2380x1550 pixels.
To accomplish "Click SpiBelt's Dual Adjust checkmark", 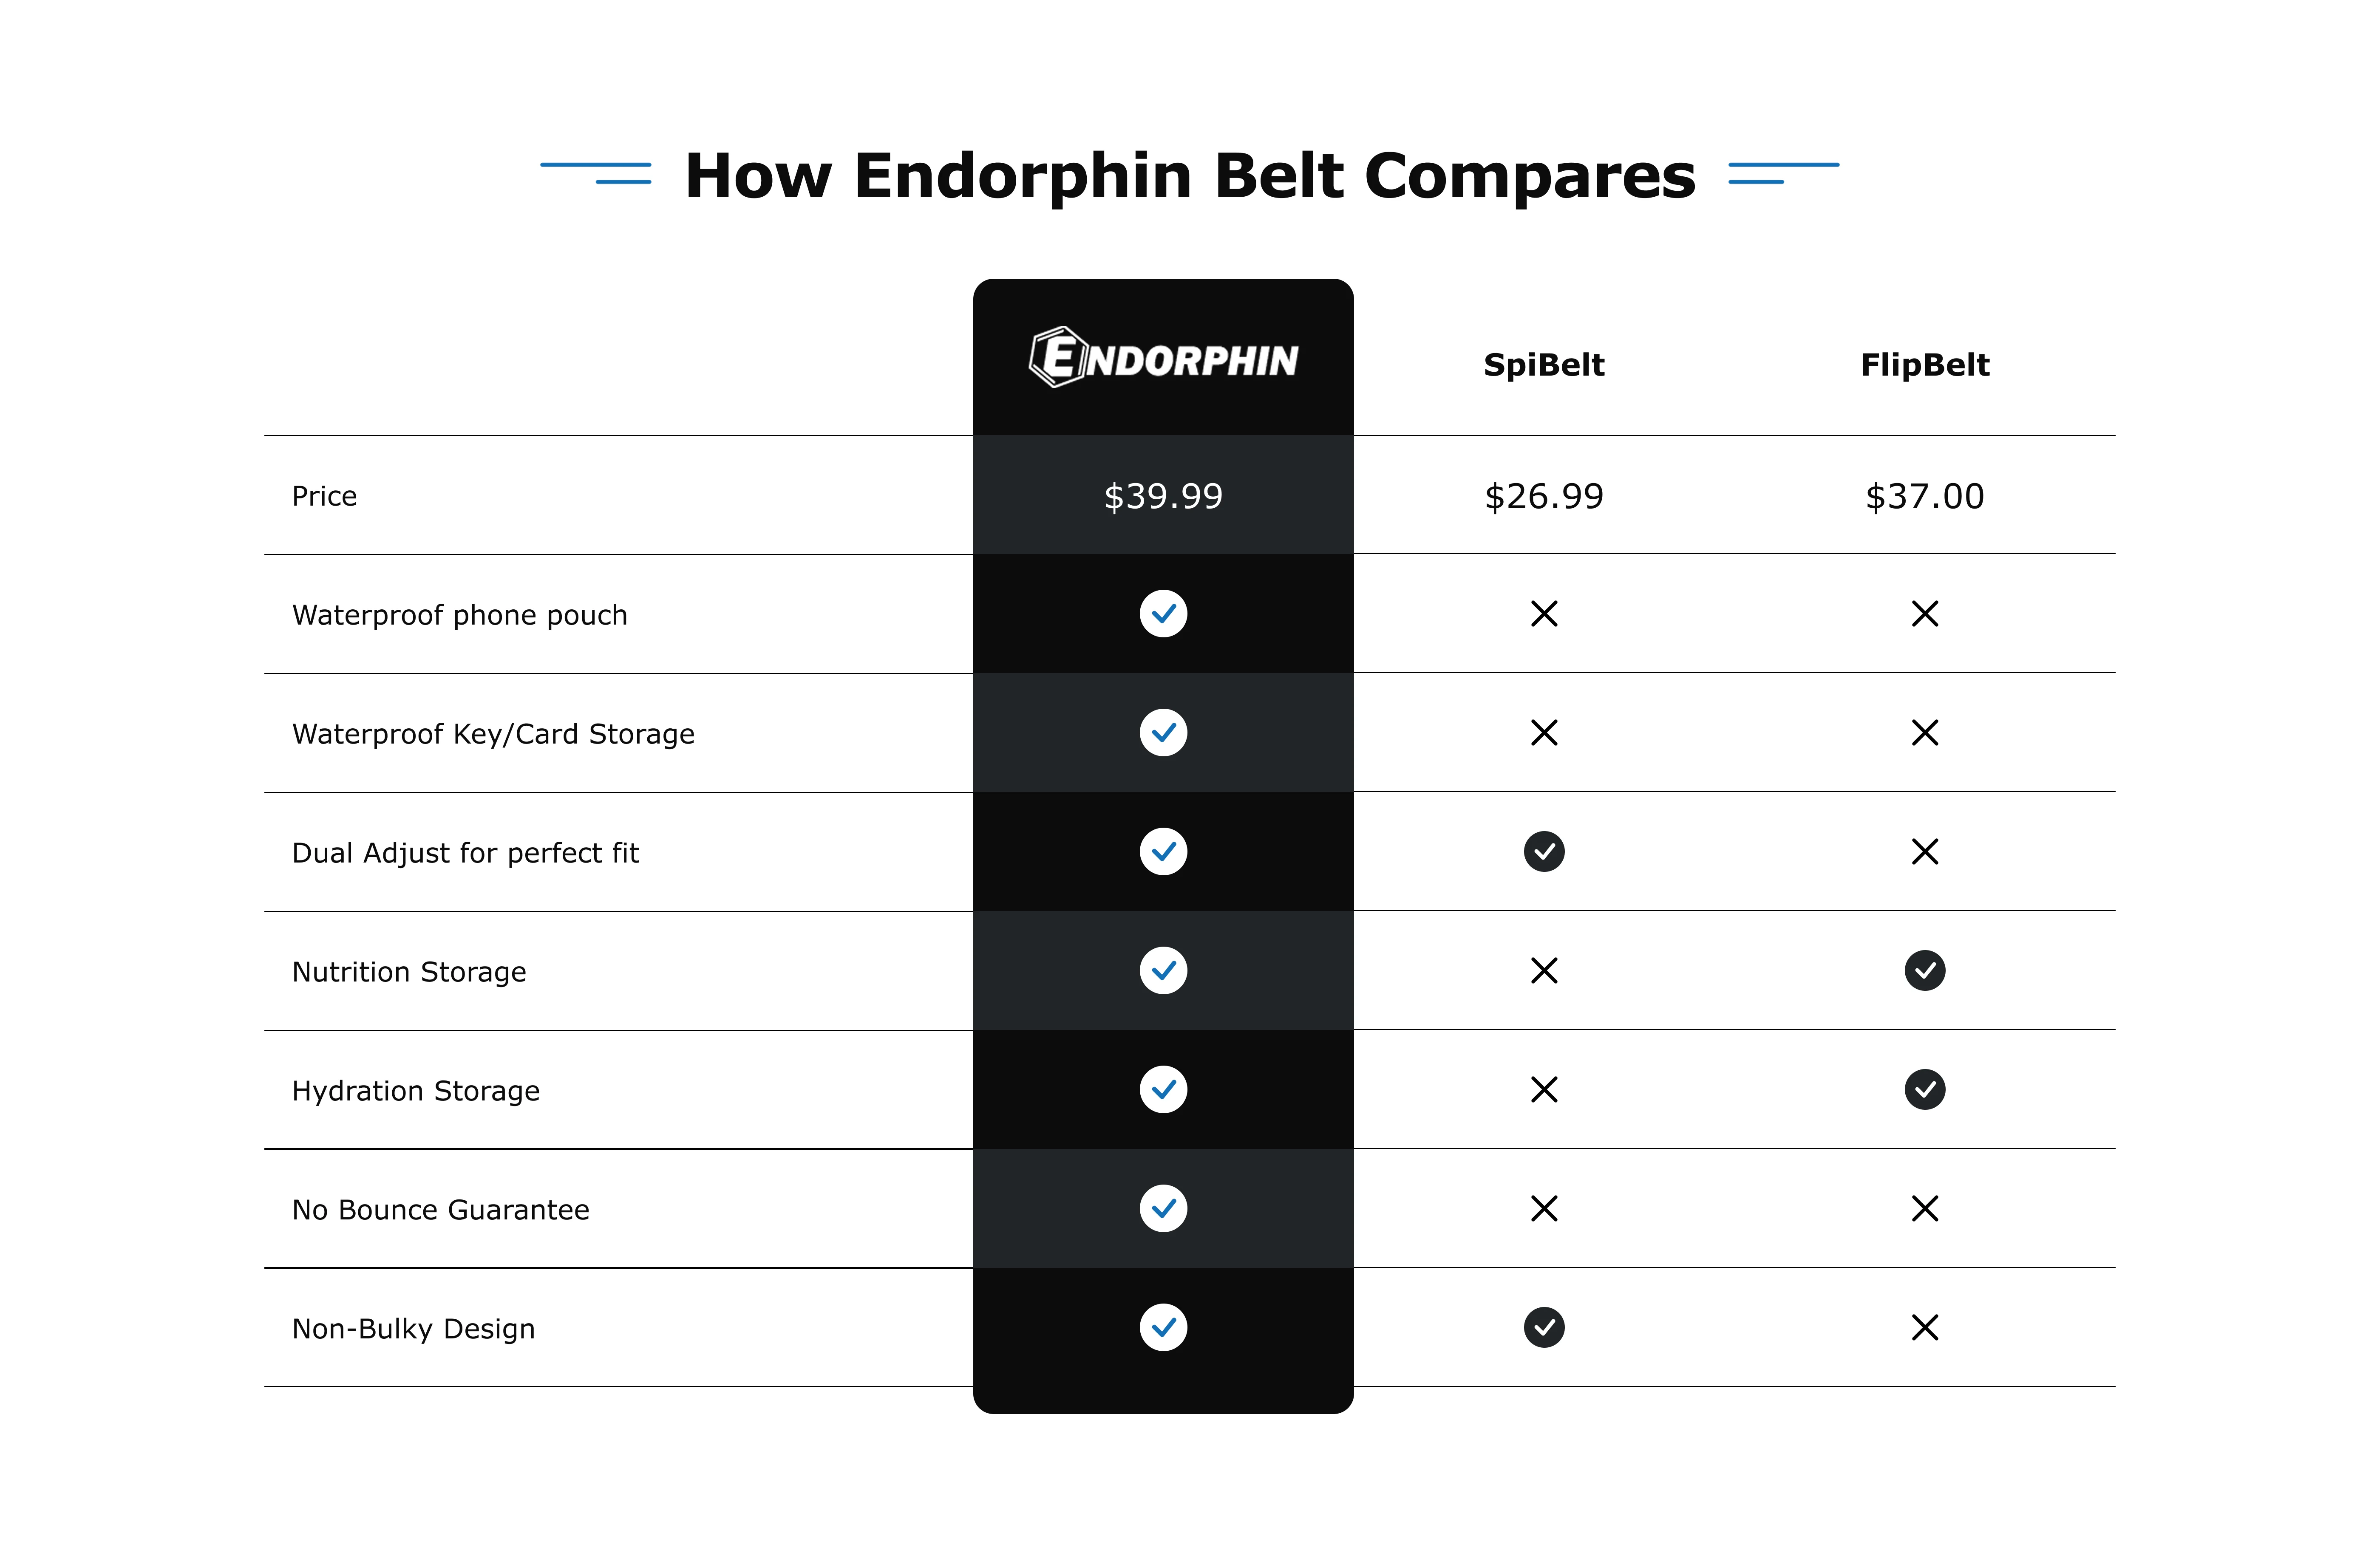I will pyautogui.click(x=1544, y=851).
